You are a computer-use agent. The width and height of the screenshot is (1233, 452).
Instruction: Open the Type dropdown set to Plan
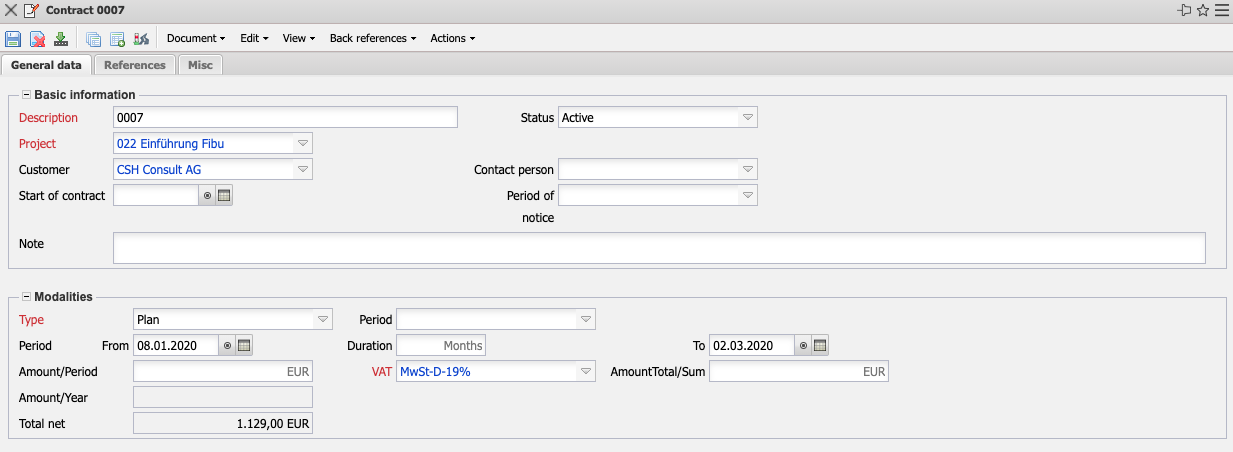coord(322,320)
